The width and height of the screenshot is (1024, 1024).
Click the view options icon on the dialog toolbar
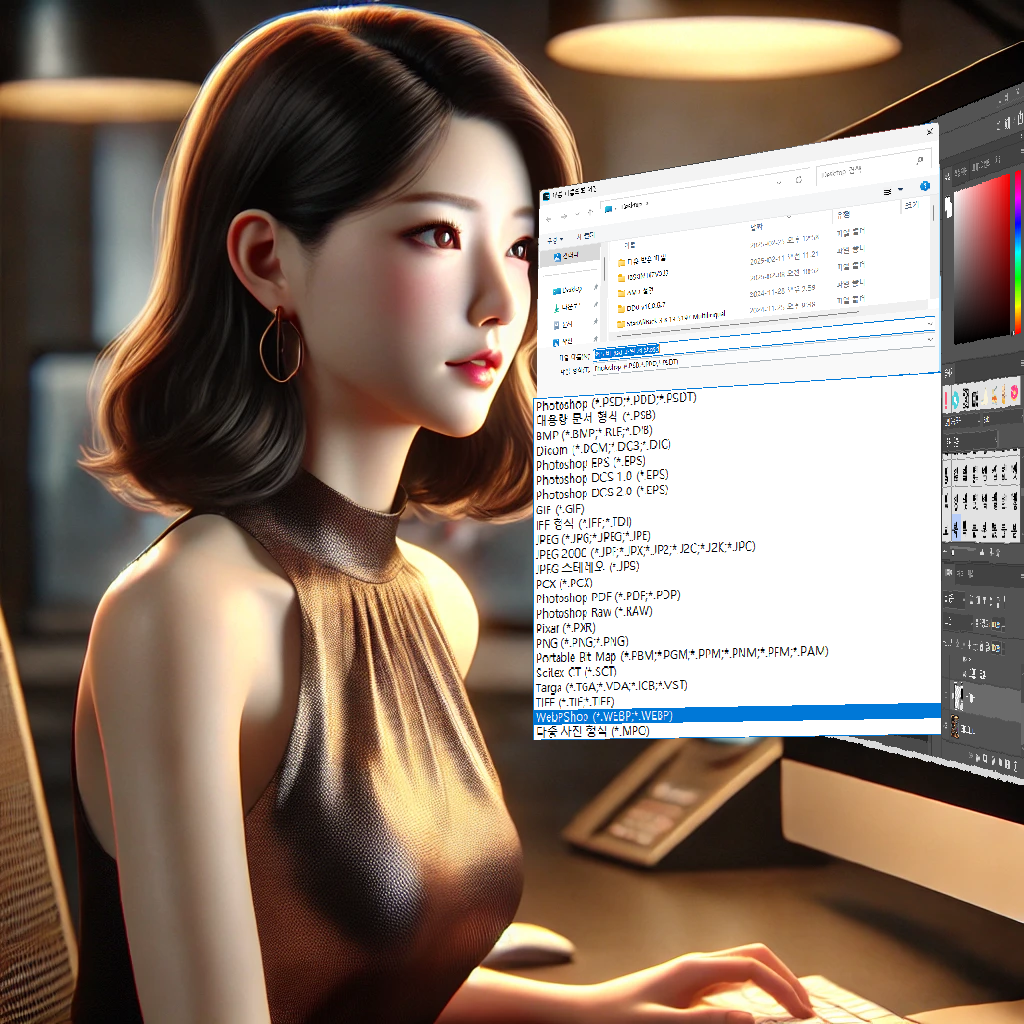[x=888, y=190]
